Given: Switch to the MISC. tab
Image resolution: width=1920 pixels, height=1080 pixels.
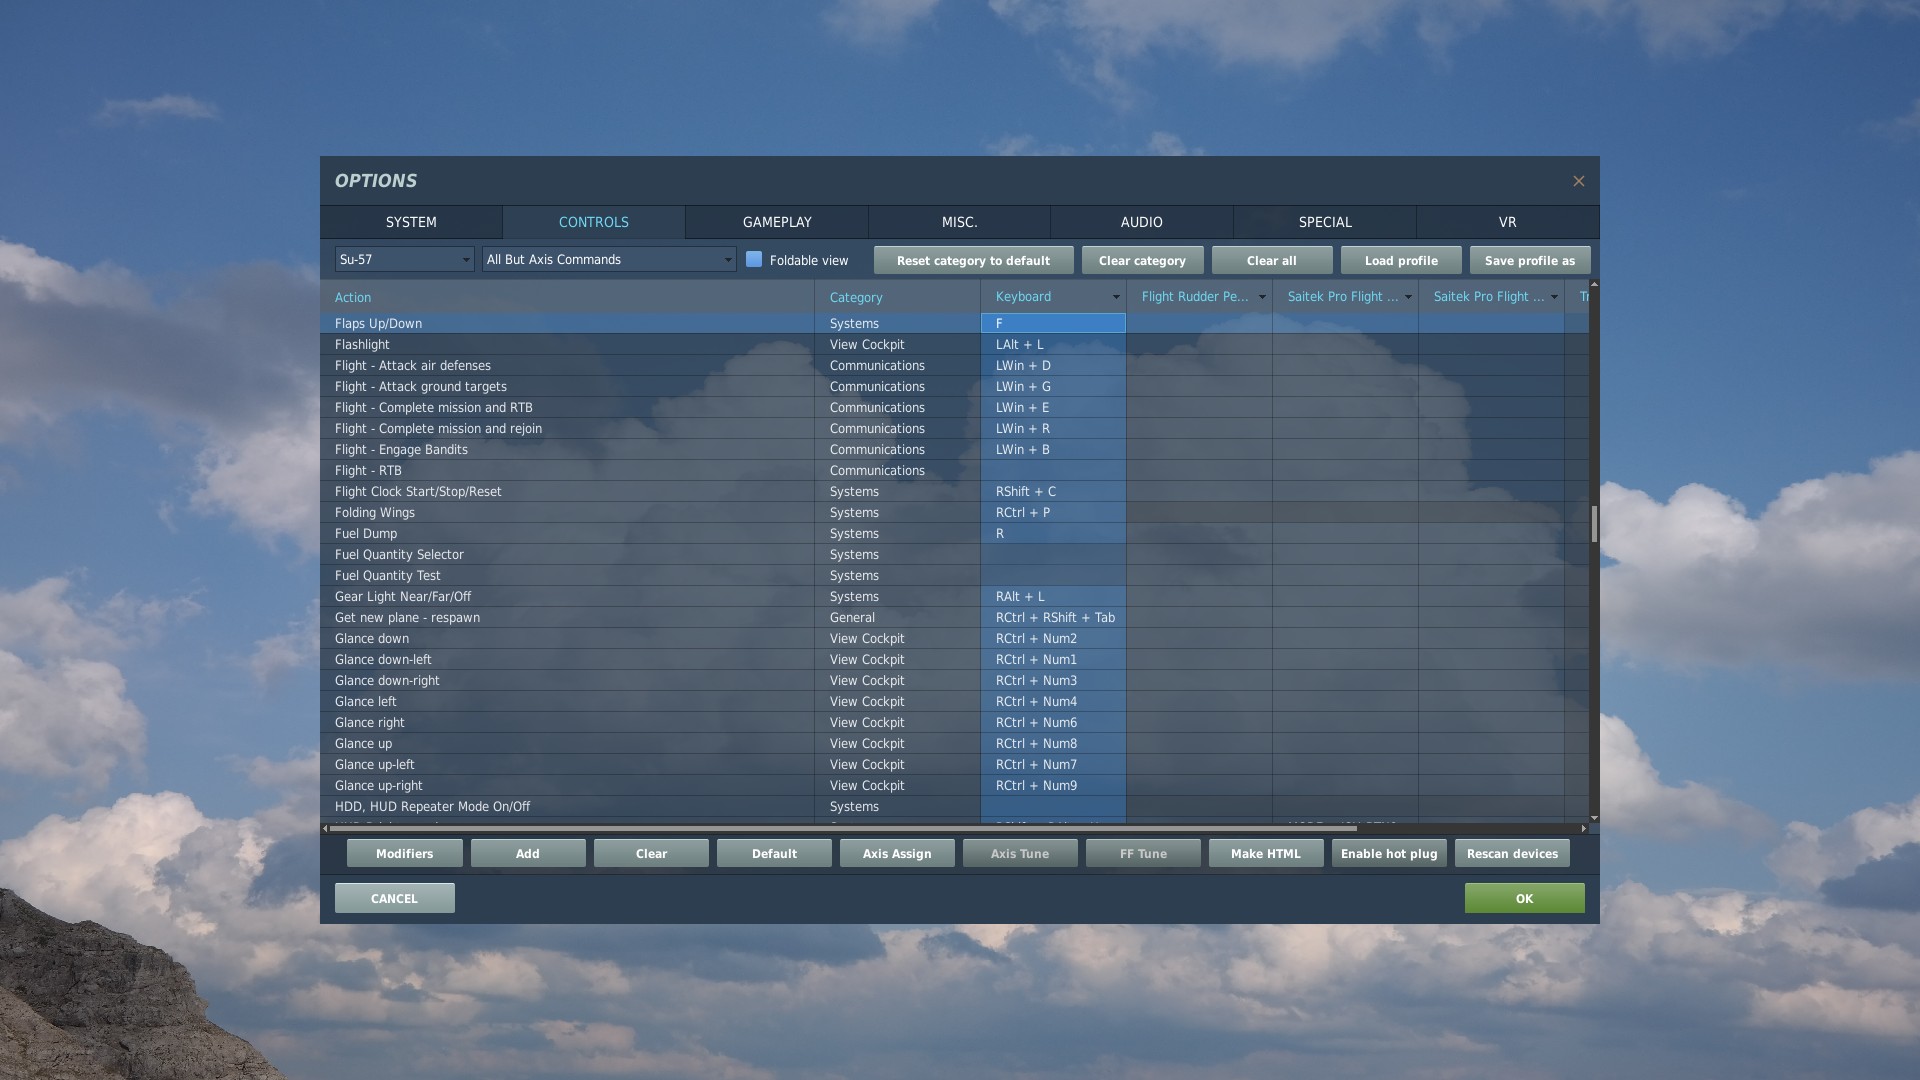Looking at the screenshot, I should coord(959,222).
